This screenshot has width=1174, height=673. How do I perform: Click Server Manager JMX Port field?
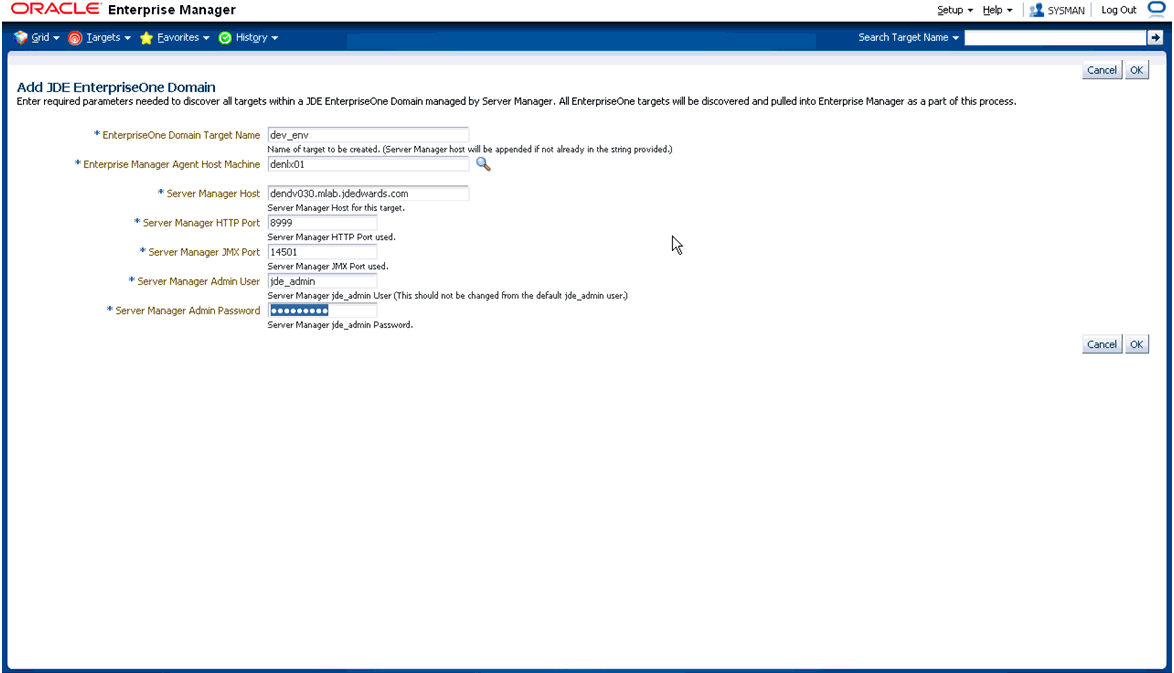pyautogui.click(x=322, y=252)
